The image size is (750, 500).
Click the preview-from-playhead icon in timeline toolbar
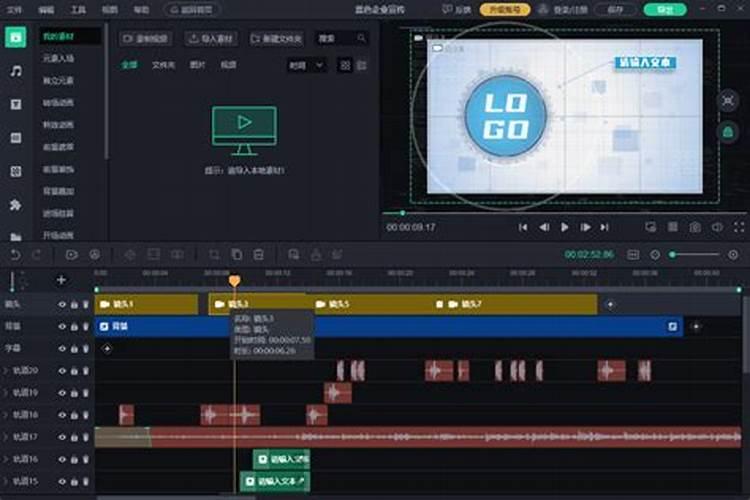(72, 255)
